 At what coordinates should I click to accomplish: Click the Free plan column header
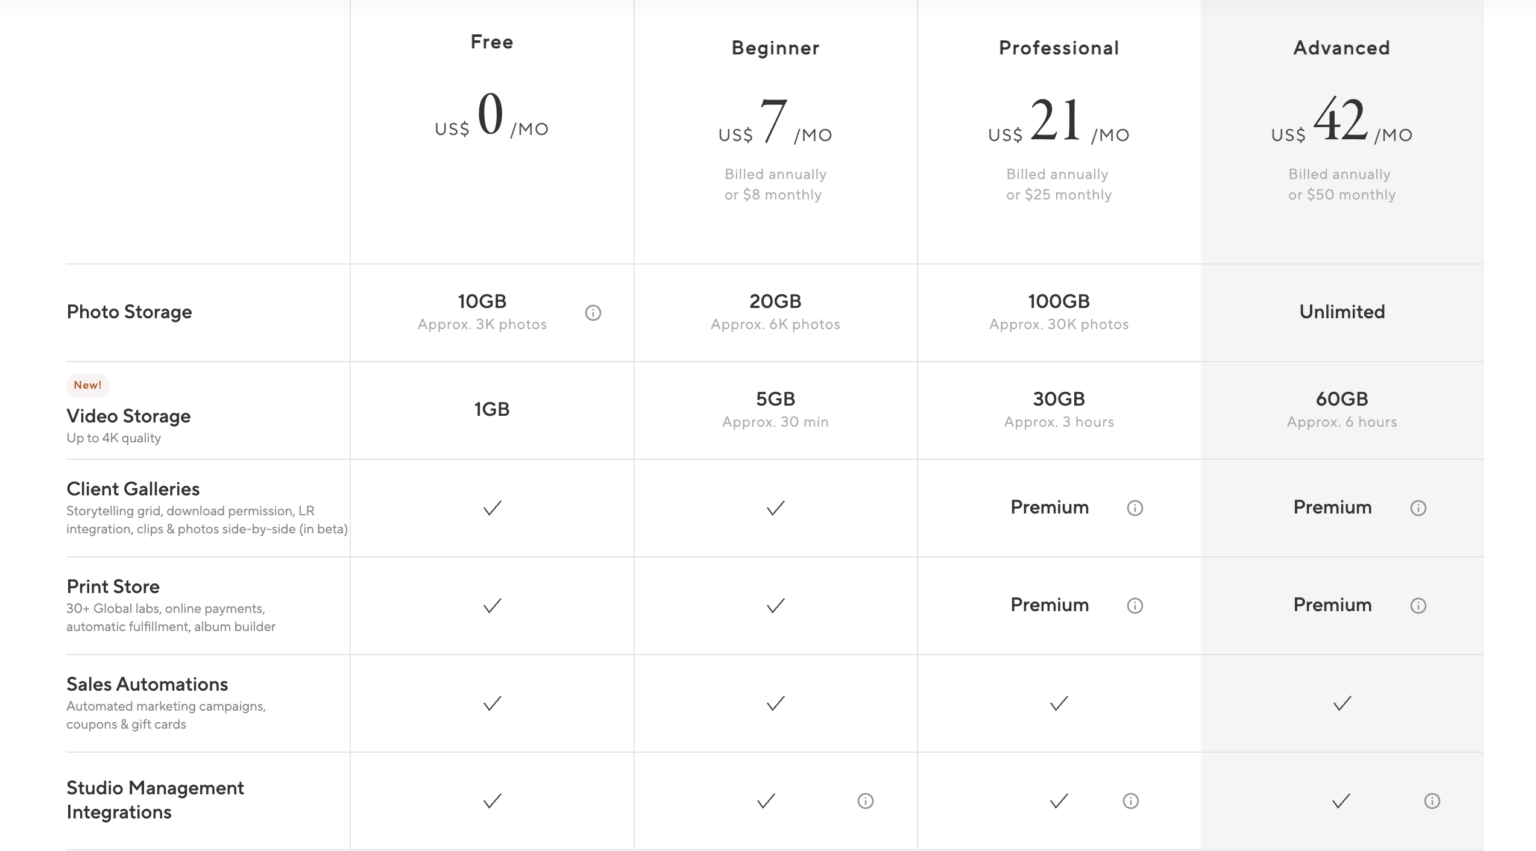tap(491, 42)
